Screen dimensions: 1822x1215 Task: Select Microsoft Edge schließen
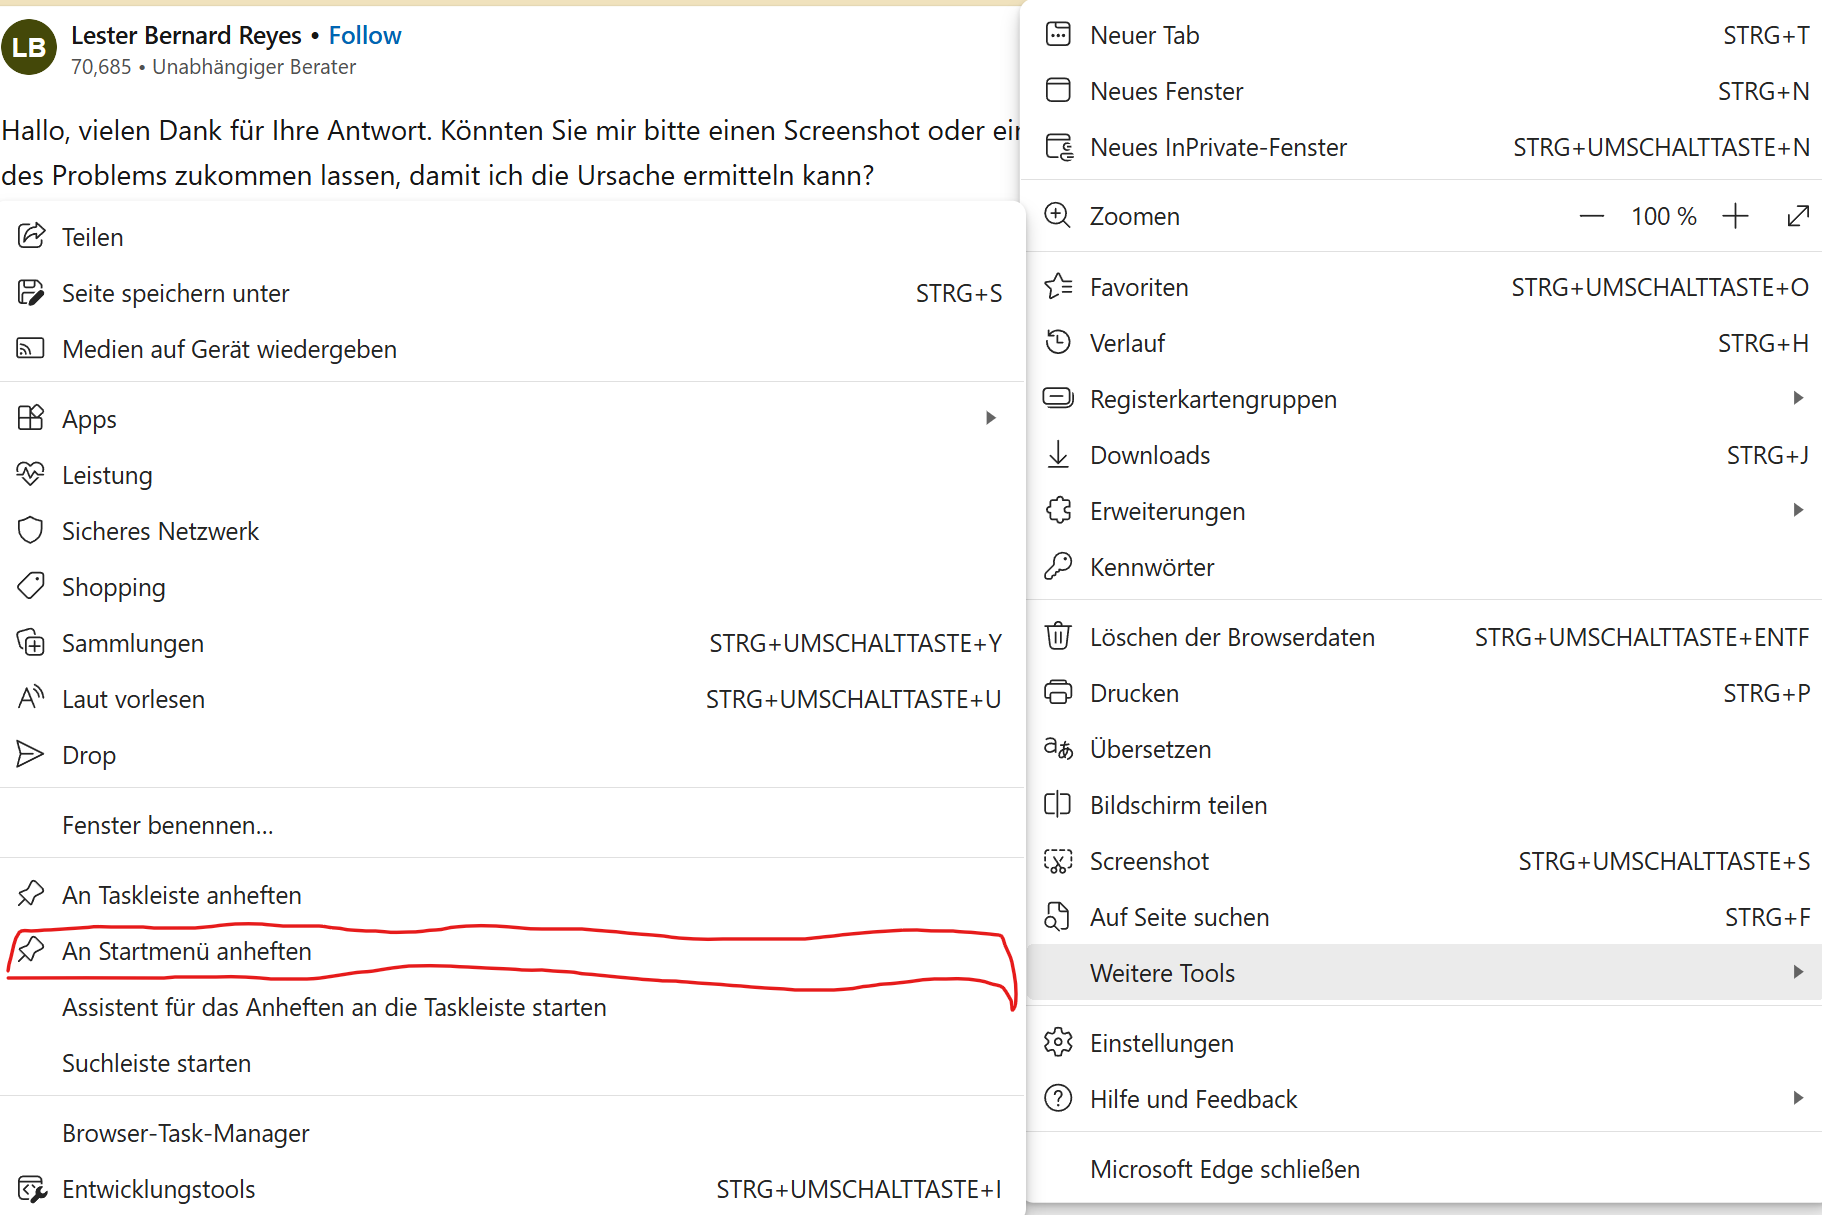coord(1424,1169)
